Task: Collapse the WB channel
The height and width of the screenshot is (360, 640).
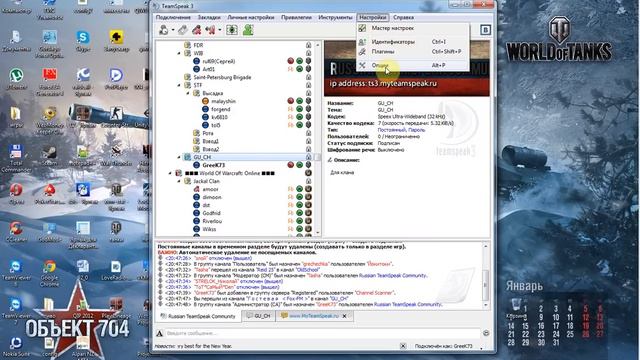Action: tap(179, 53)
